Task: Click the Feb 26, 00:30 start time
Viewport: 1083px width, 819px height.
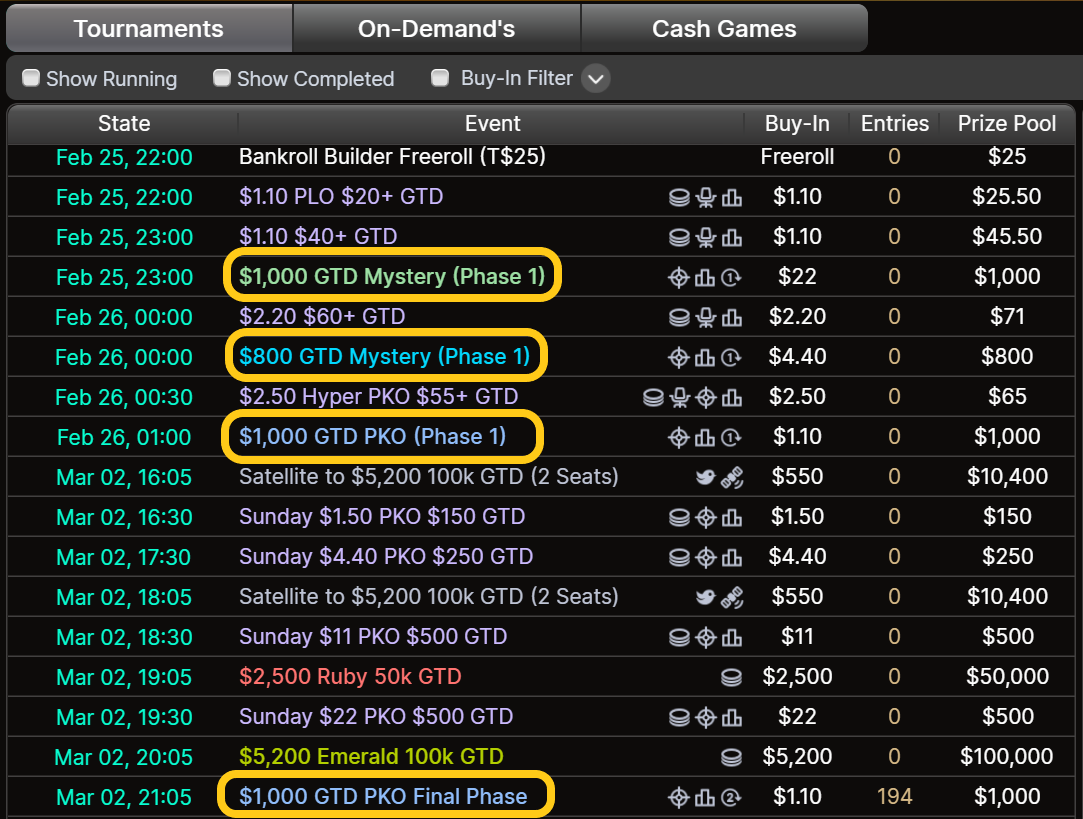Action: (x=124, y=398)
